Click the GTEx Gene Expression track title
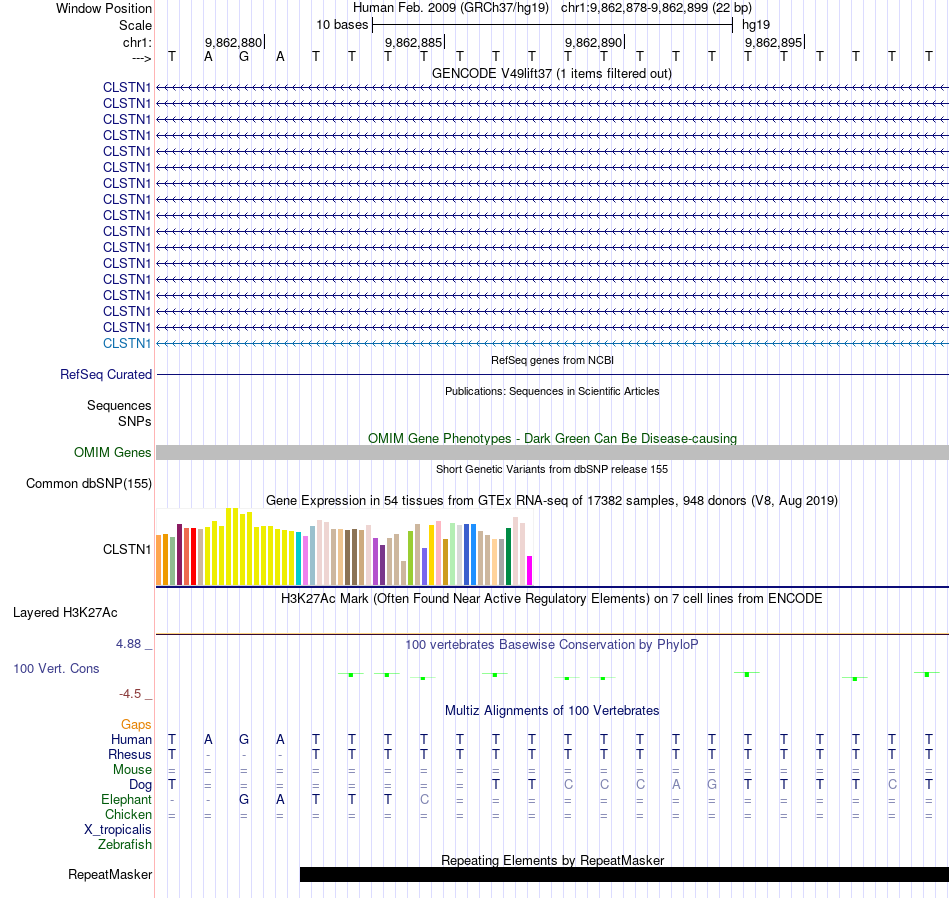The image size is (950, 898). (x=552, y=501)
